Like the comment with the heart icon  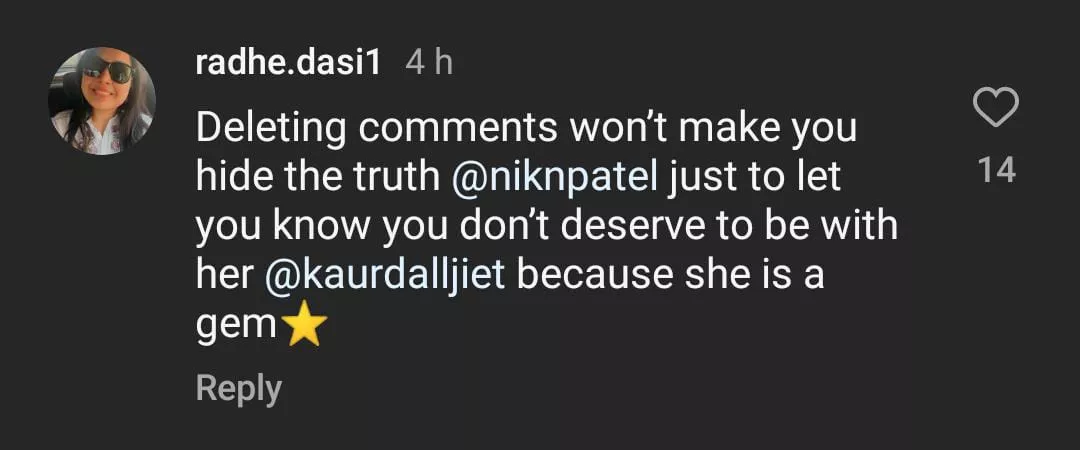coord(995,108)
